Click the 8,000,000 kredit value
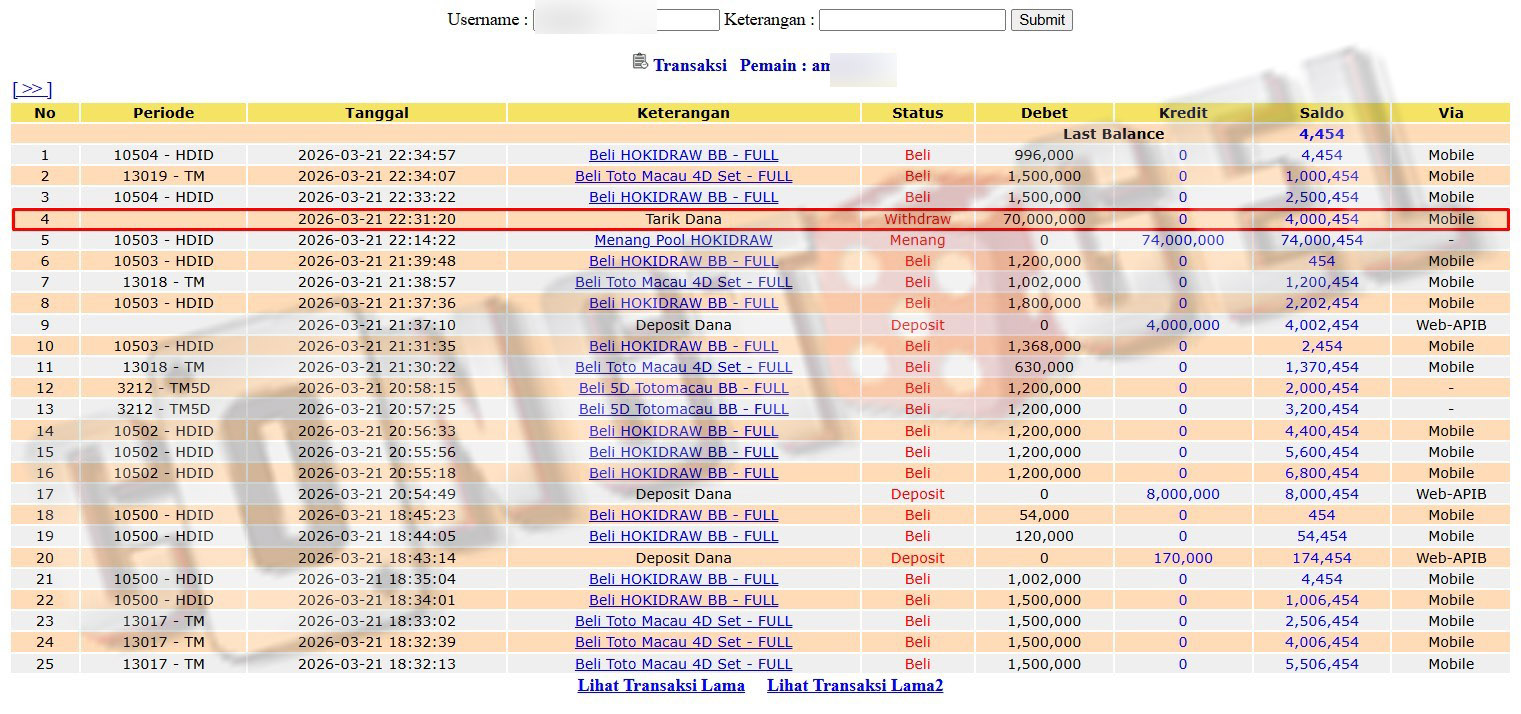1521x714 pixels. [x=1183, y=494]
